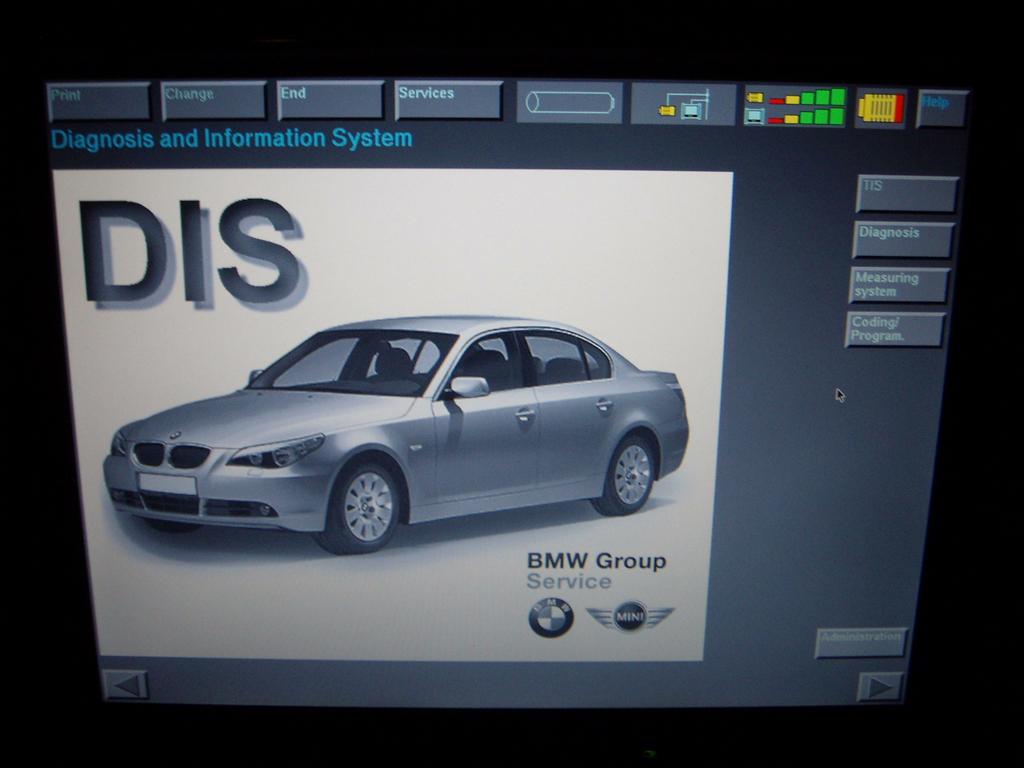The image size is (1024, 768).
Task: Click the Change button
Action: tap(214, 101)
